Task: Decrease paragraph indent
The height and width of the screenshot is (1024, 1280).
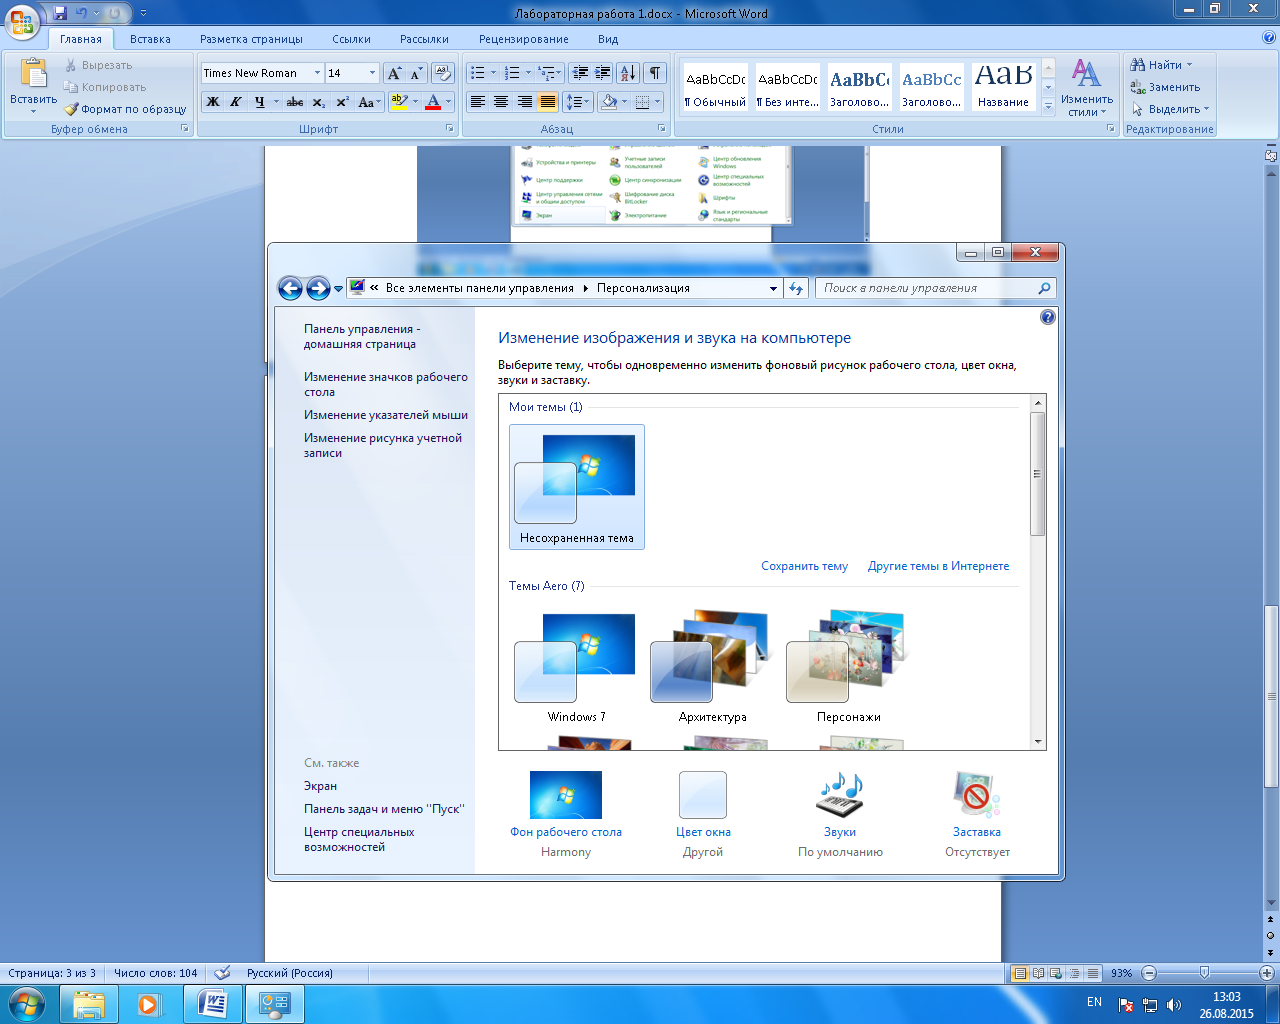Action: tap(580, 73)
